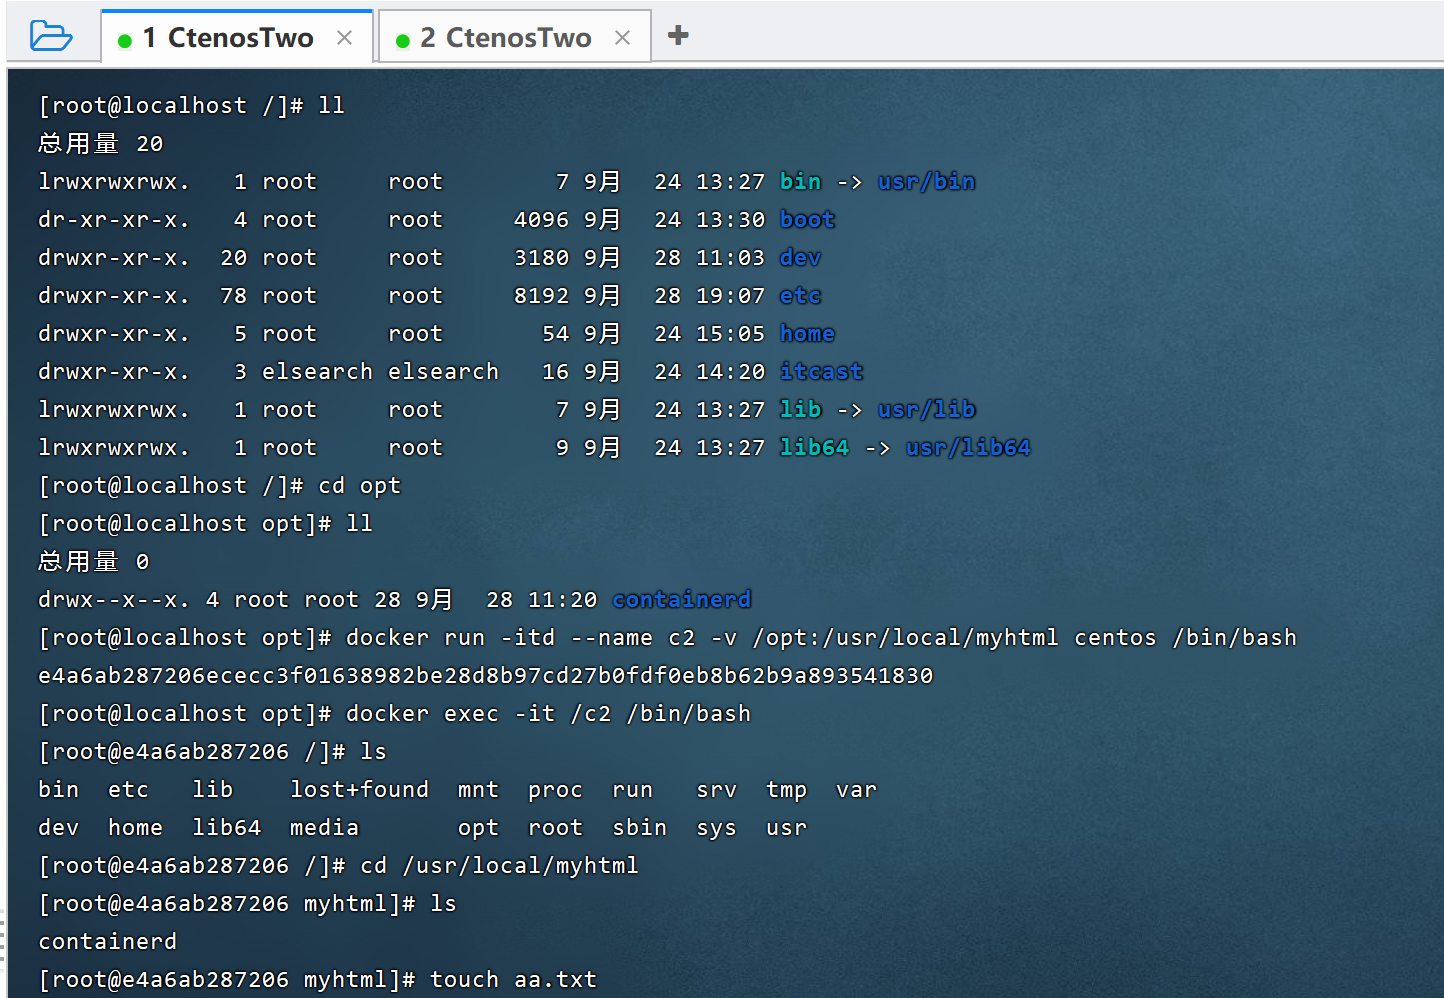Click the 'lib64' symlink name in cyan
Viewport: 1444px width, 998px height.
tap(814, 447)
